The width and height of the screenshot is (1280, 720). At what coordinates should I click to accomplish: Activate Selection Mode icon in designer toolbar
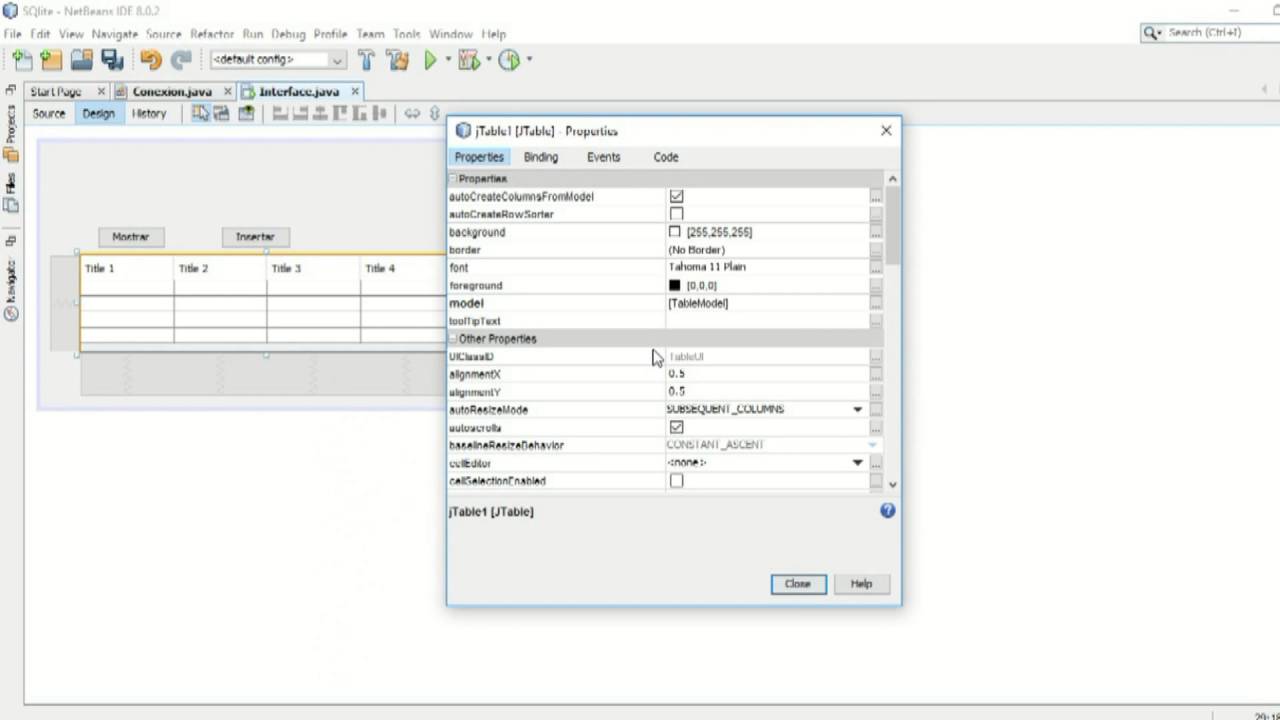click(x=201, y=113)
